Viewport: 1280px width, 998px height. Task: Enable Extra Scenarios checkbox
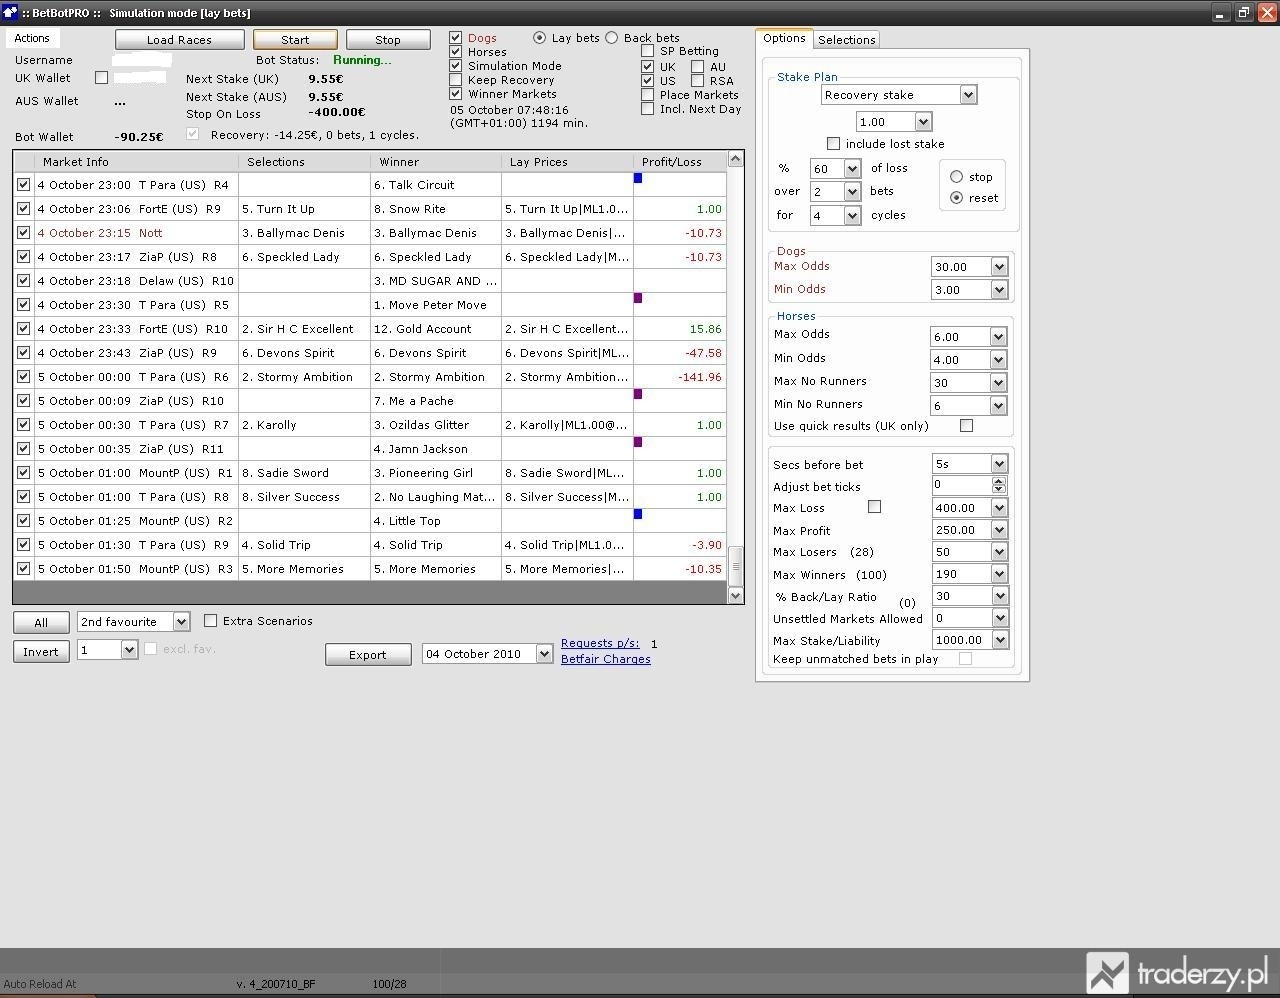coord(211,621)
